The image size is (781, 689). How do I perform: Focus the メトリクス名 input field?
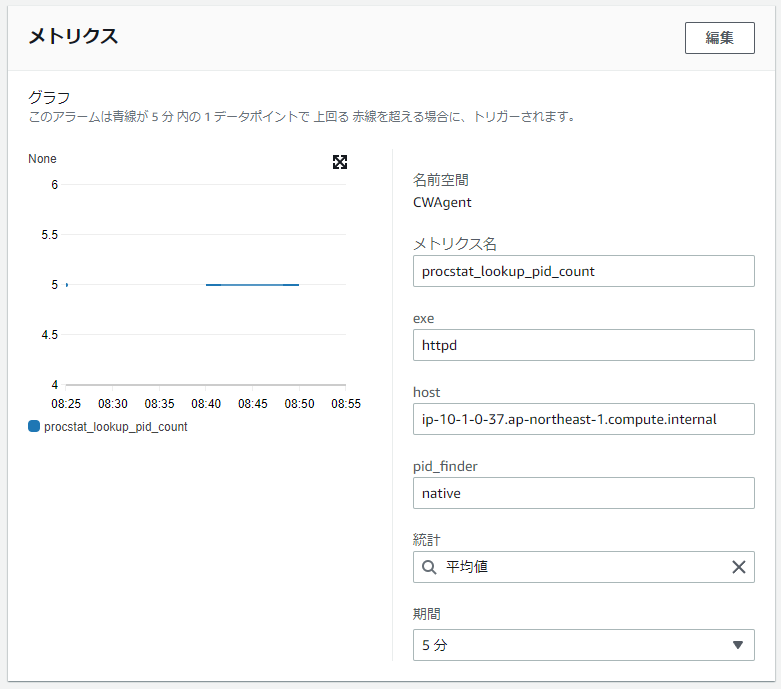583,271
